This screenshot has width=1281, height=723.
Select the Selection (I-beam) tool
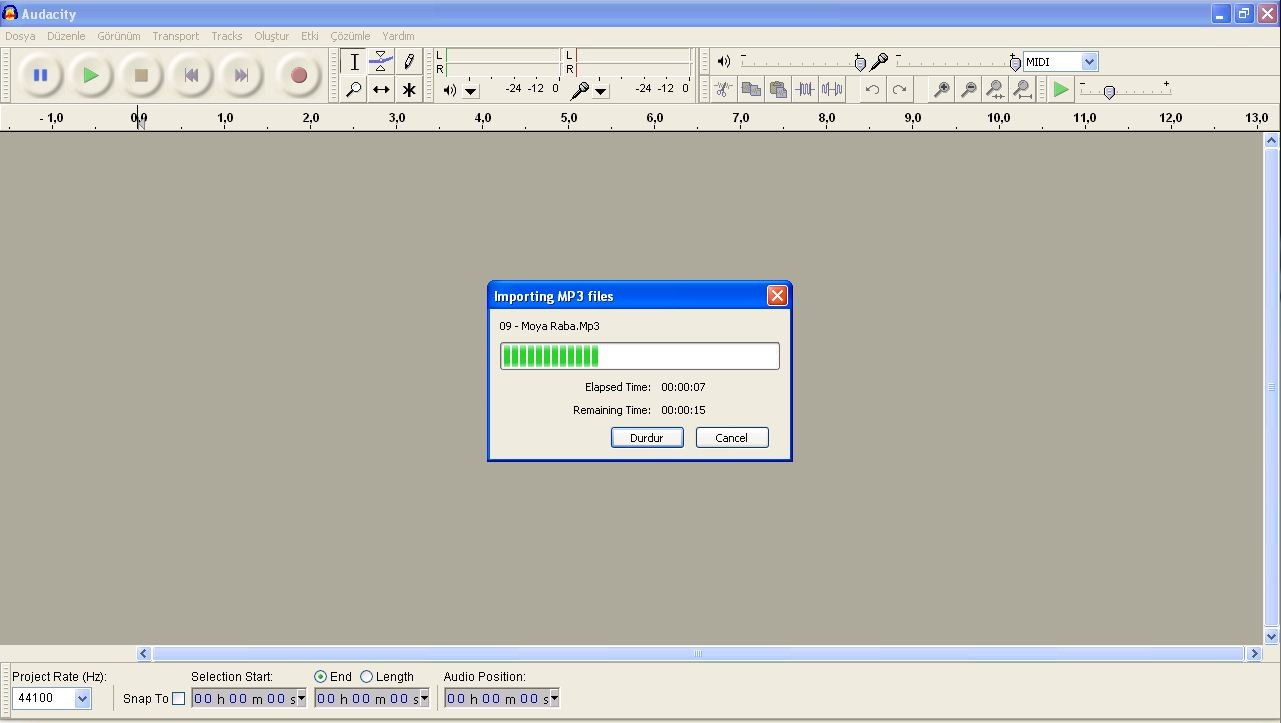pos(354,62)
